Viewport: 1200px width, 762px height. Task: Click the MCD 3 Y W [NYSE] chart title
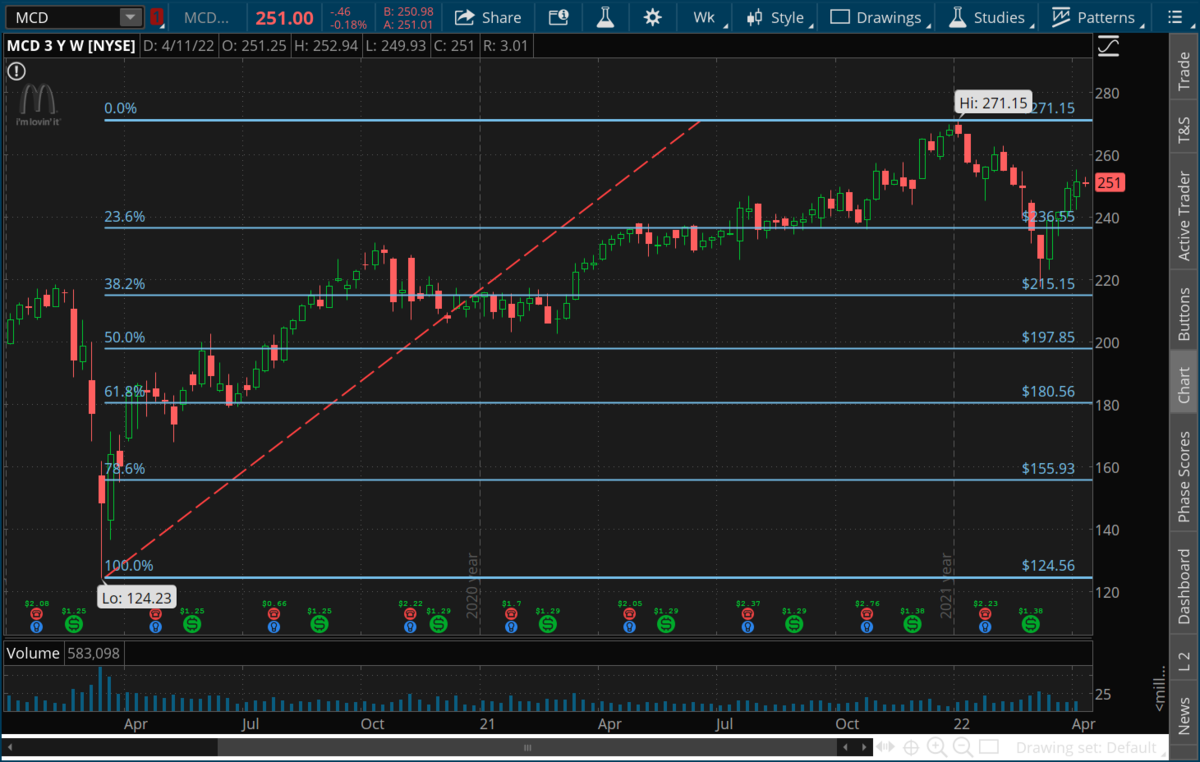71,45
